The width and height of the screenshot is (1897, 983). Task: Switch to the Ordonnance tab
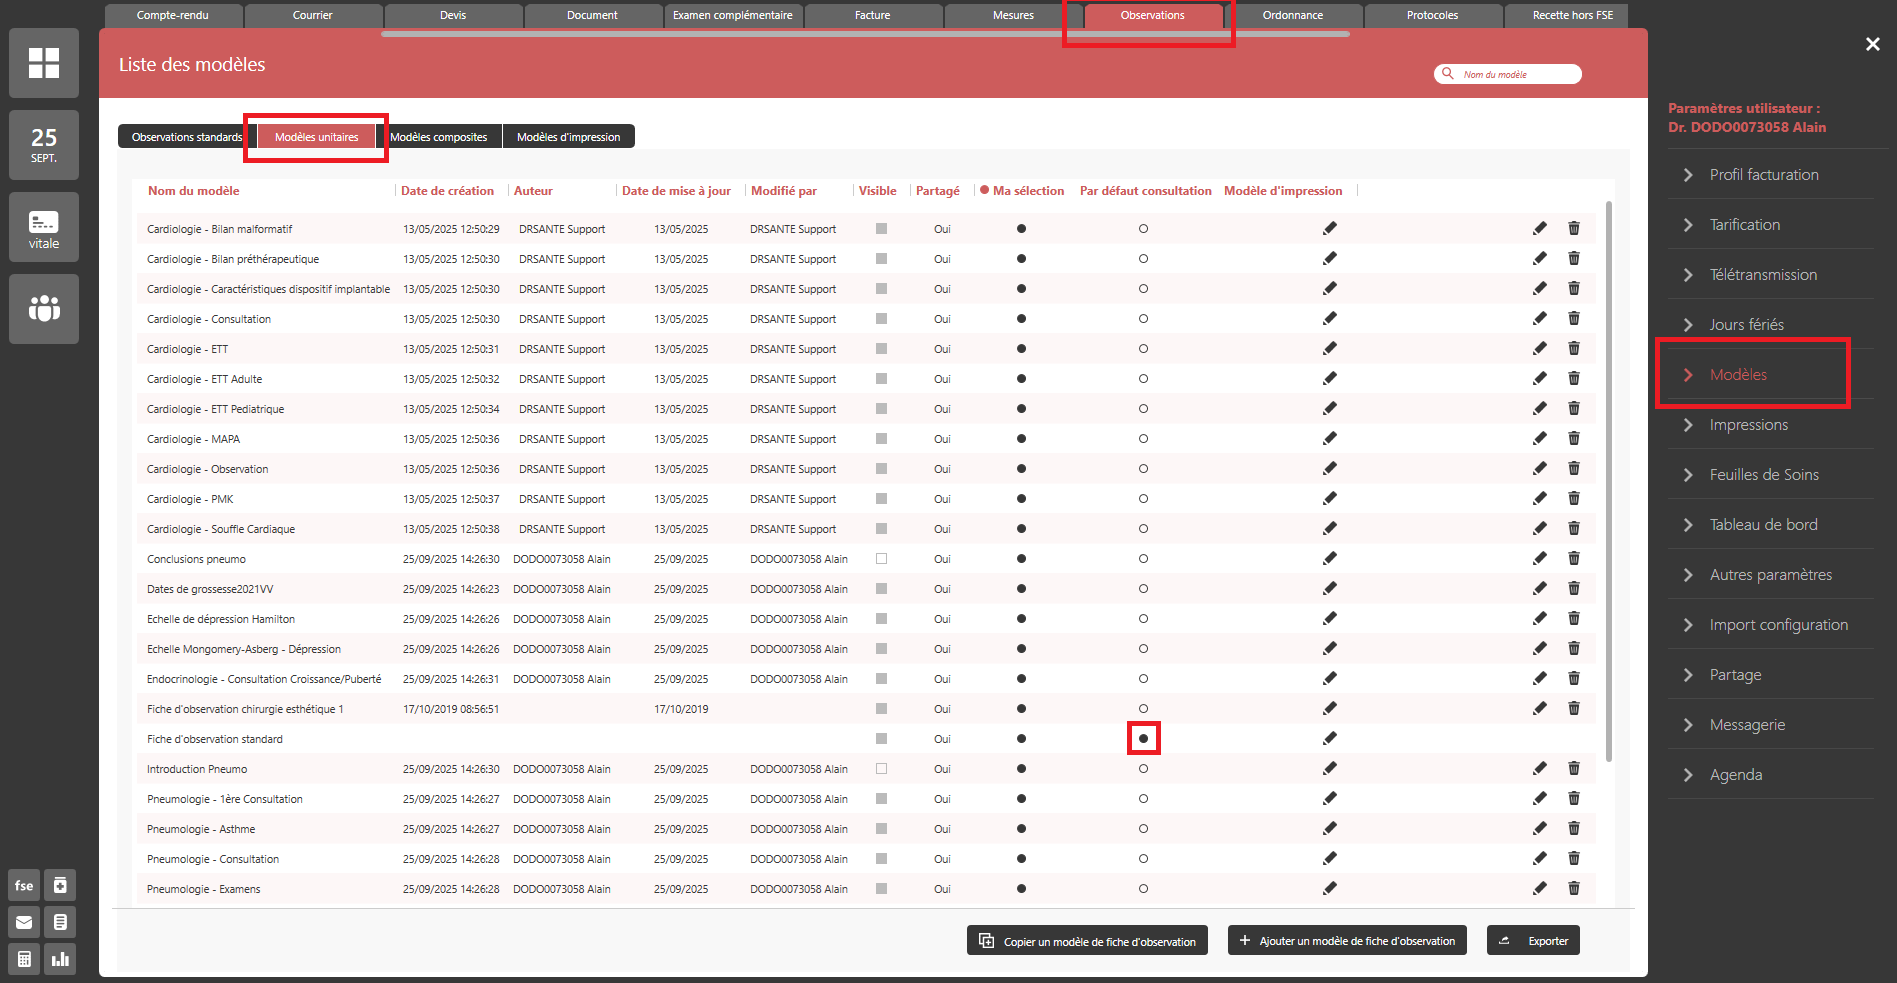[1292, 15]
